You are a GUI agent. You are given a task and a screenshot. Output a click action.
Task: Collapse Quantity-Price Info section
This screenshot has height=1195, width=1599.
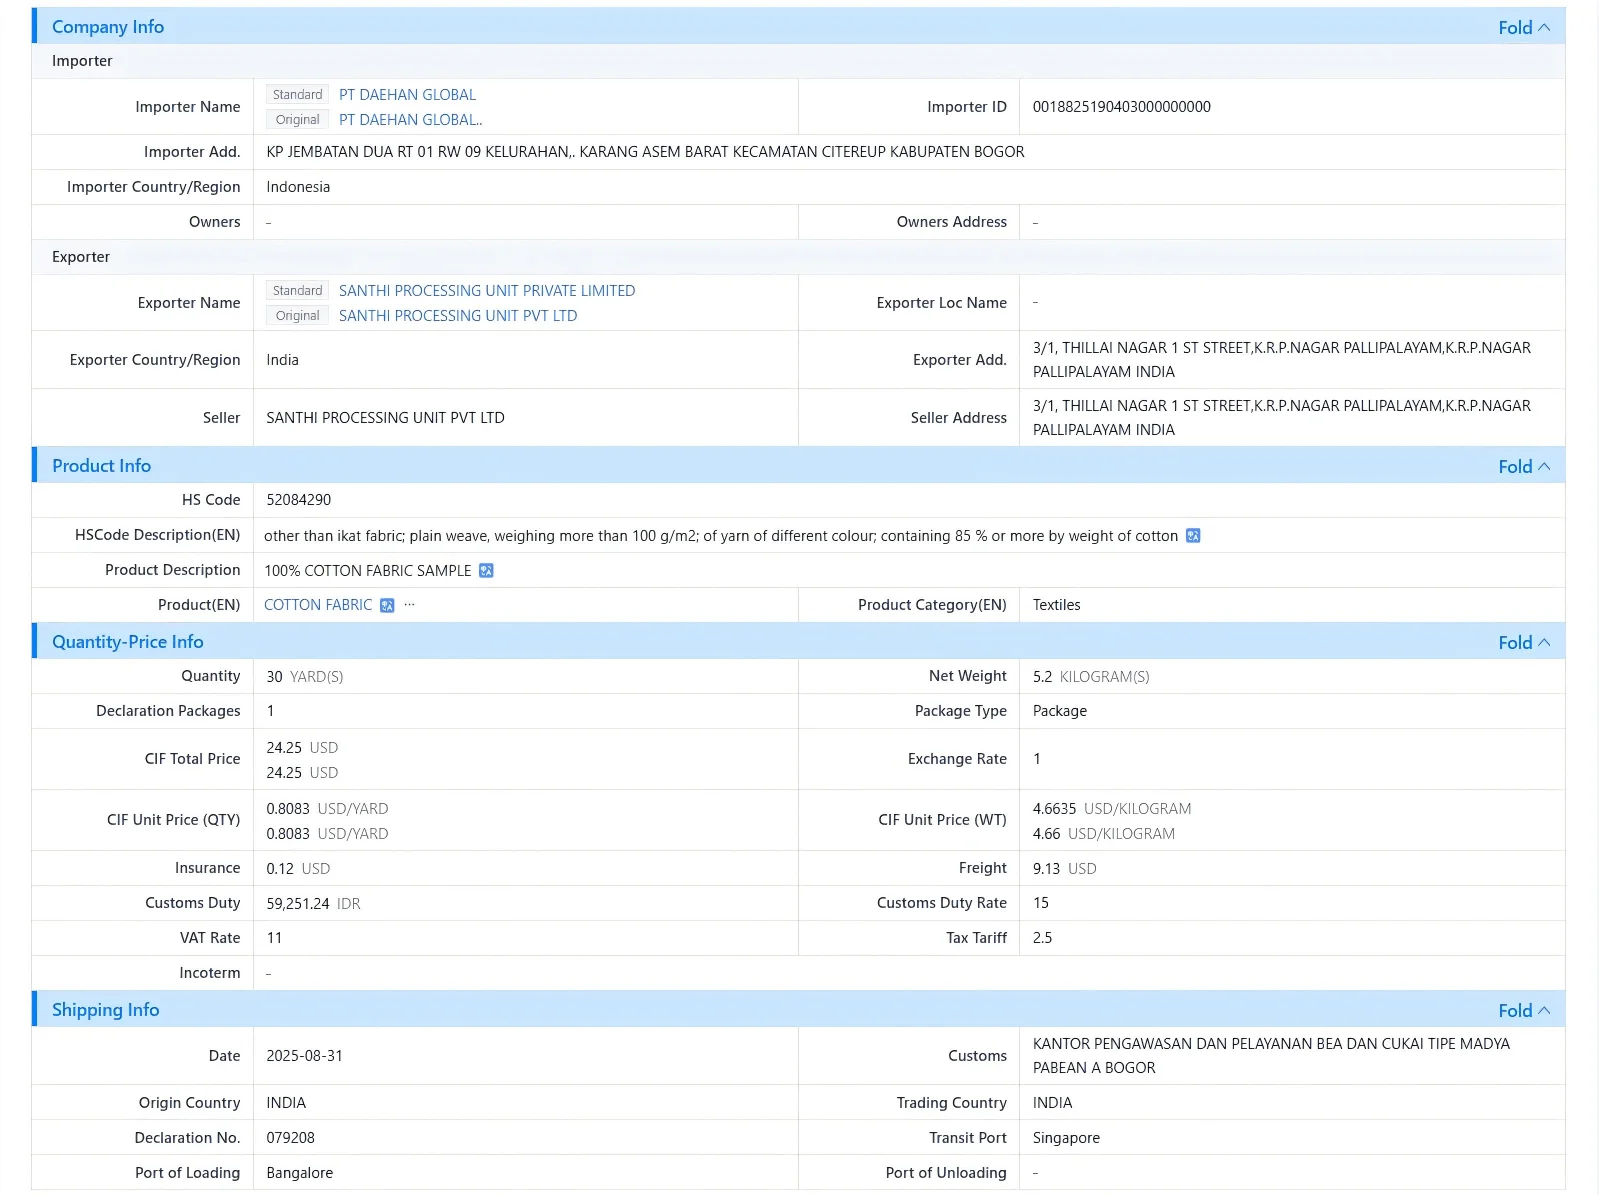click(x=1524, y=643)
